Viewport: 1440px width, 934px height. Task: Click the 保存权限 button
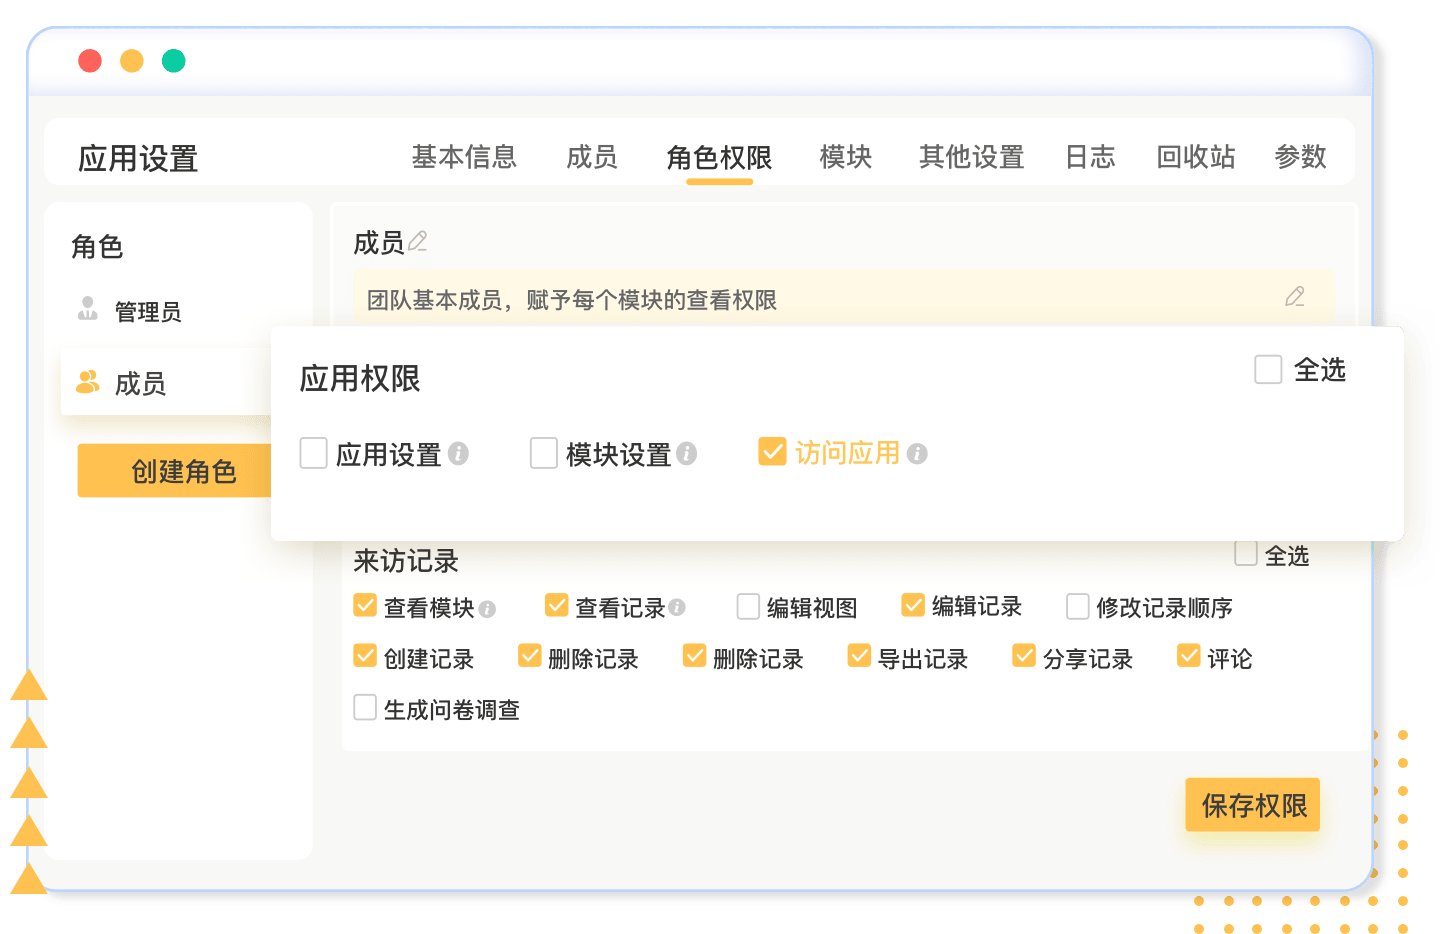1252,805
